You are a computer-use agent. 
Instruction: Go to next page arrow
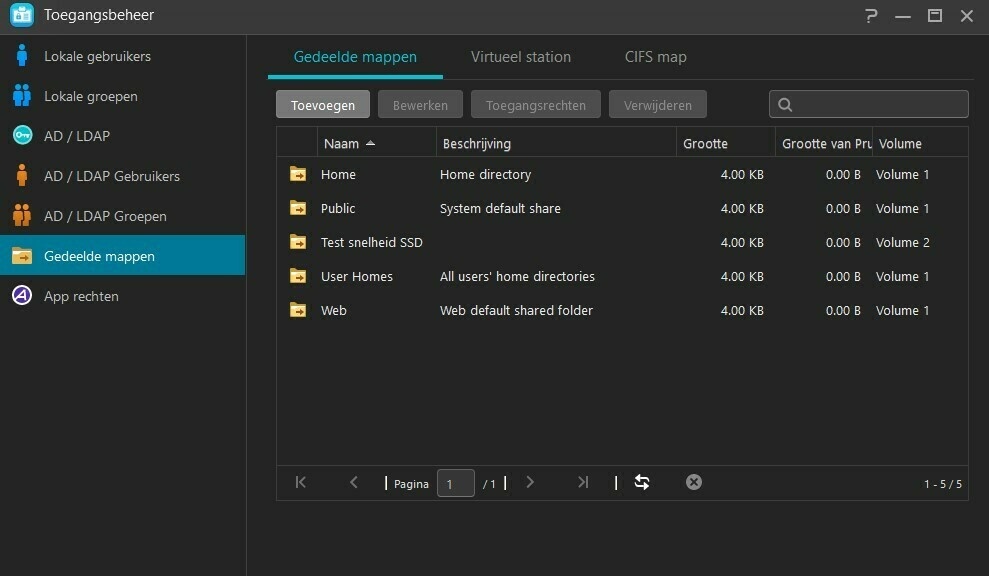[530, 482]
